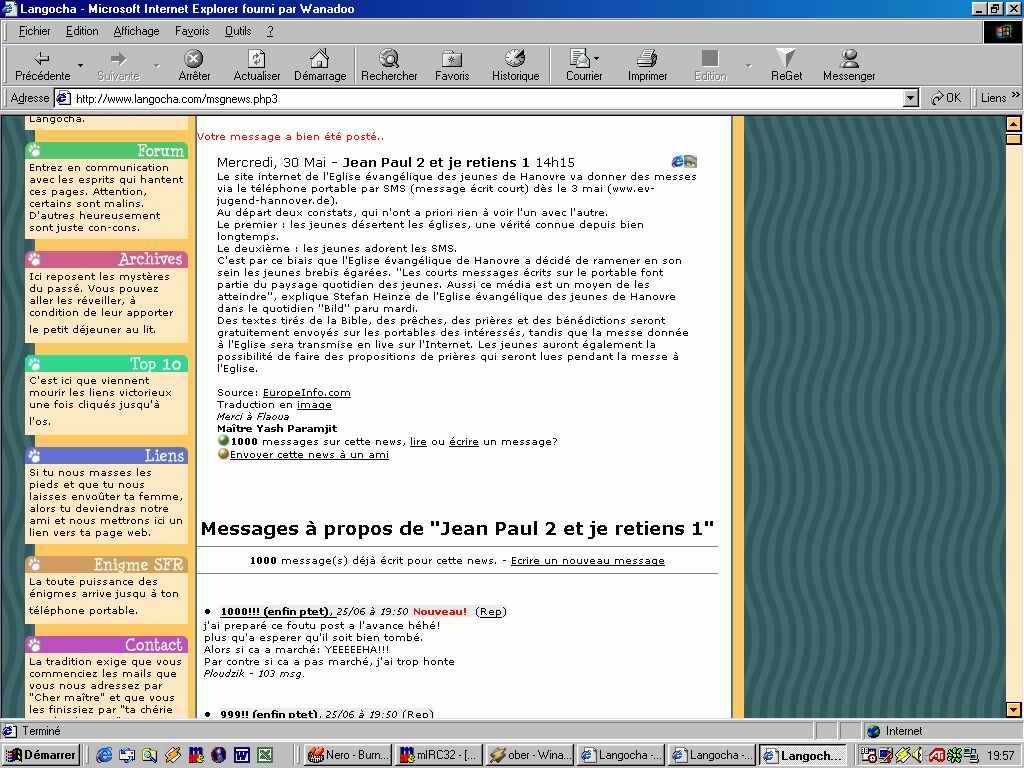
Task: Open the Favoris toolbar icon
Action: pos(452,60)
